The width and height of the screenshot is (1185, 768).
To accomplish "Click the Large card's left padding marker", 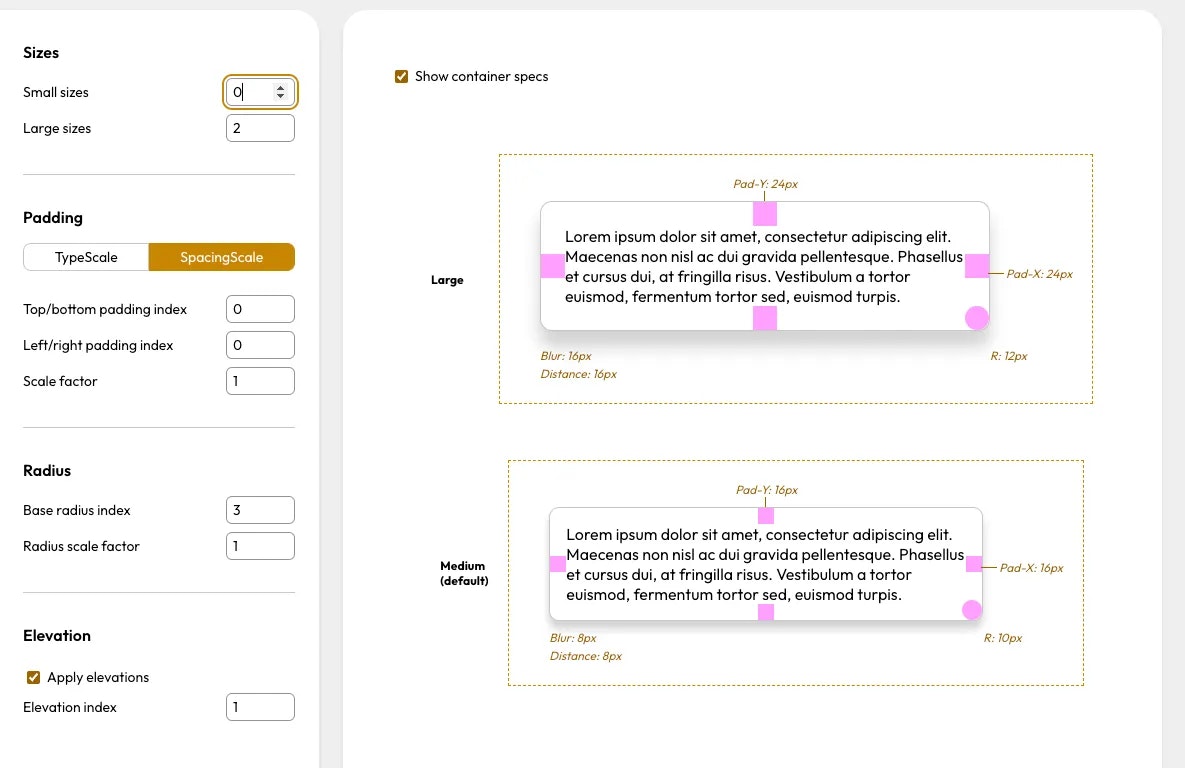I will coord(552,266).
